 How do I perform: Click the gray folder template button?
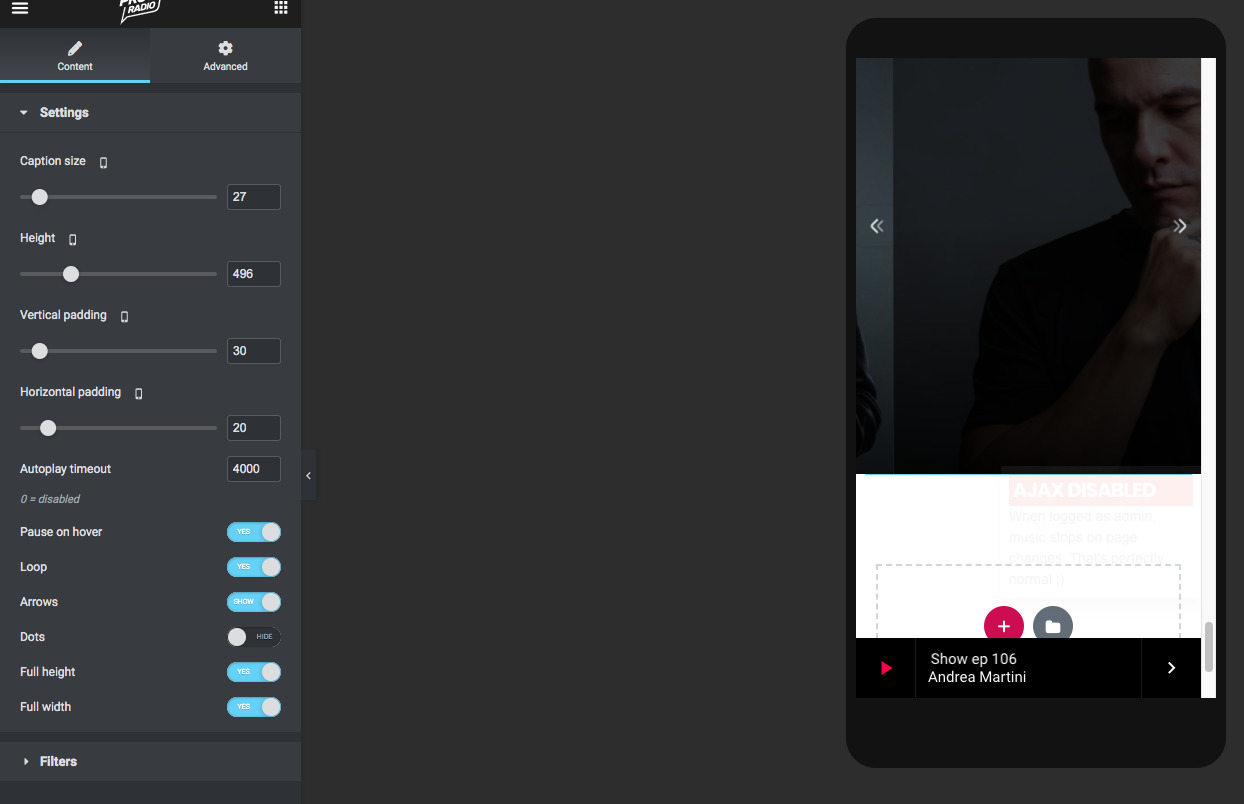[x=1052, y=625]
